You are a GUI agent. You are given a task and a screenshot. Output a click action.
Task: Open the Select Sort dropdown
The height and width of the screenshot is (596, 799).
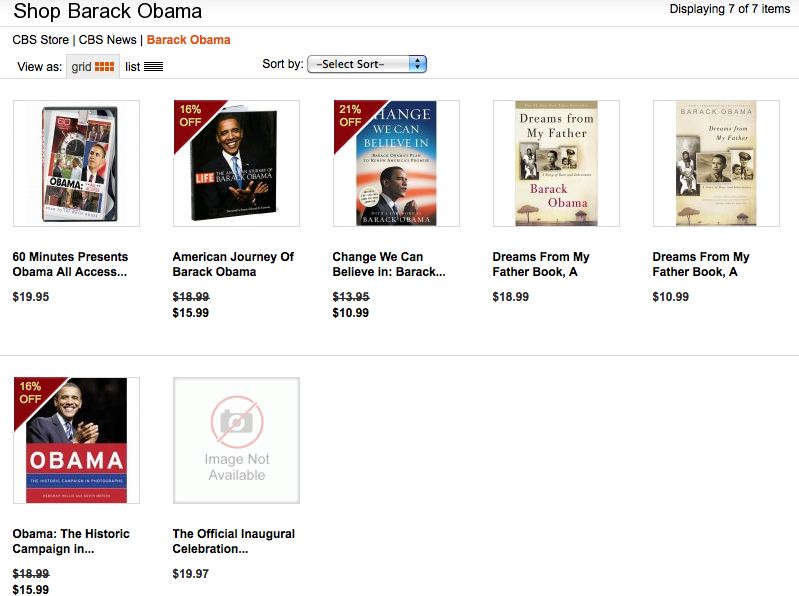click(367, 64)
